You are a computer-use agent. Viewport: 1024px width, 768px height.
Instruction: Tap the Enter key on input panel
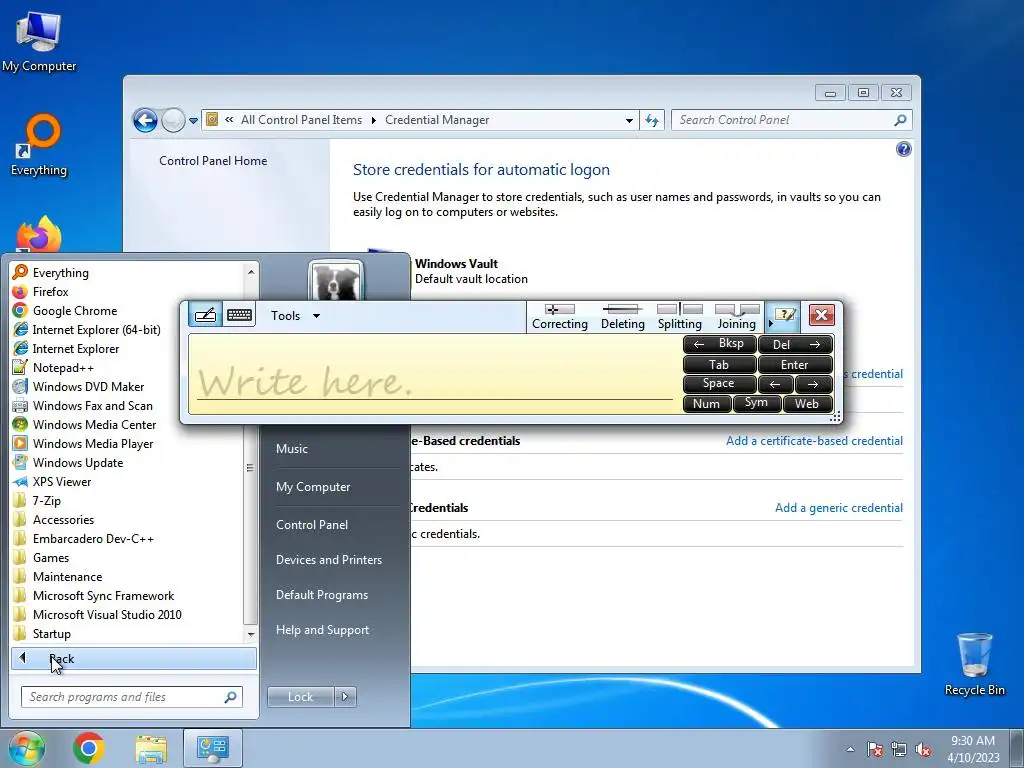795,364
